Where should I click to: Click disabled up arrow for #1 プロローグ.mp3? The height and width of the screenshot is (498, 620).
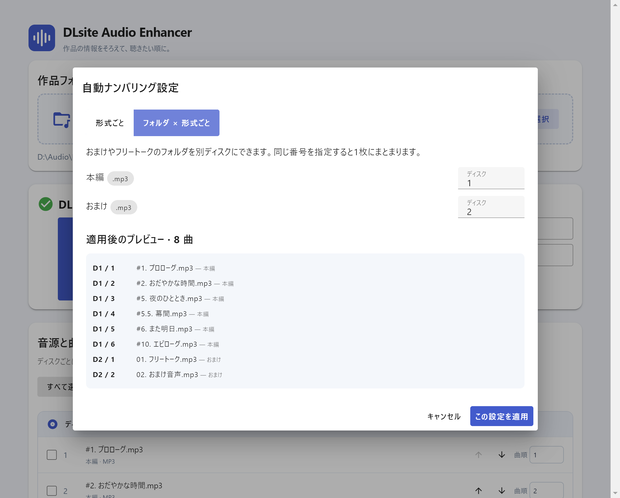click(x=478, y=455)
